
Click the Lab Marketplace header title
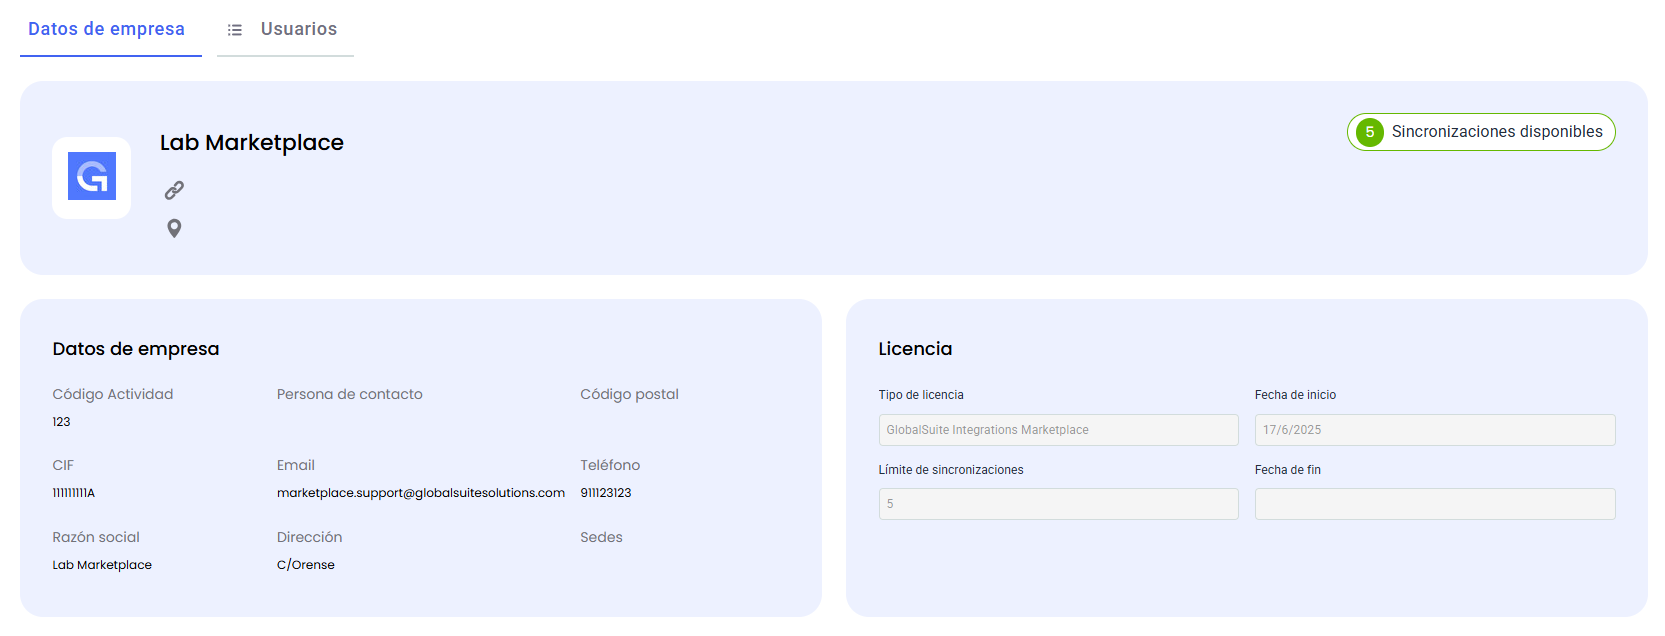coord(252,143)
